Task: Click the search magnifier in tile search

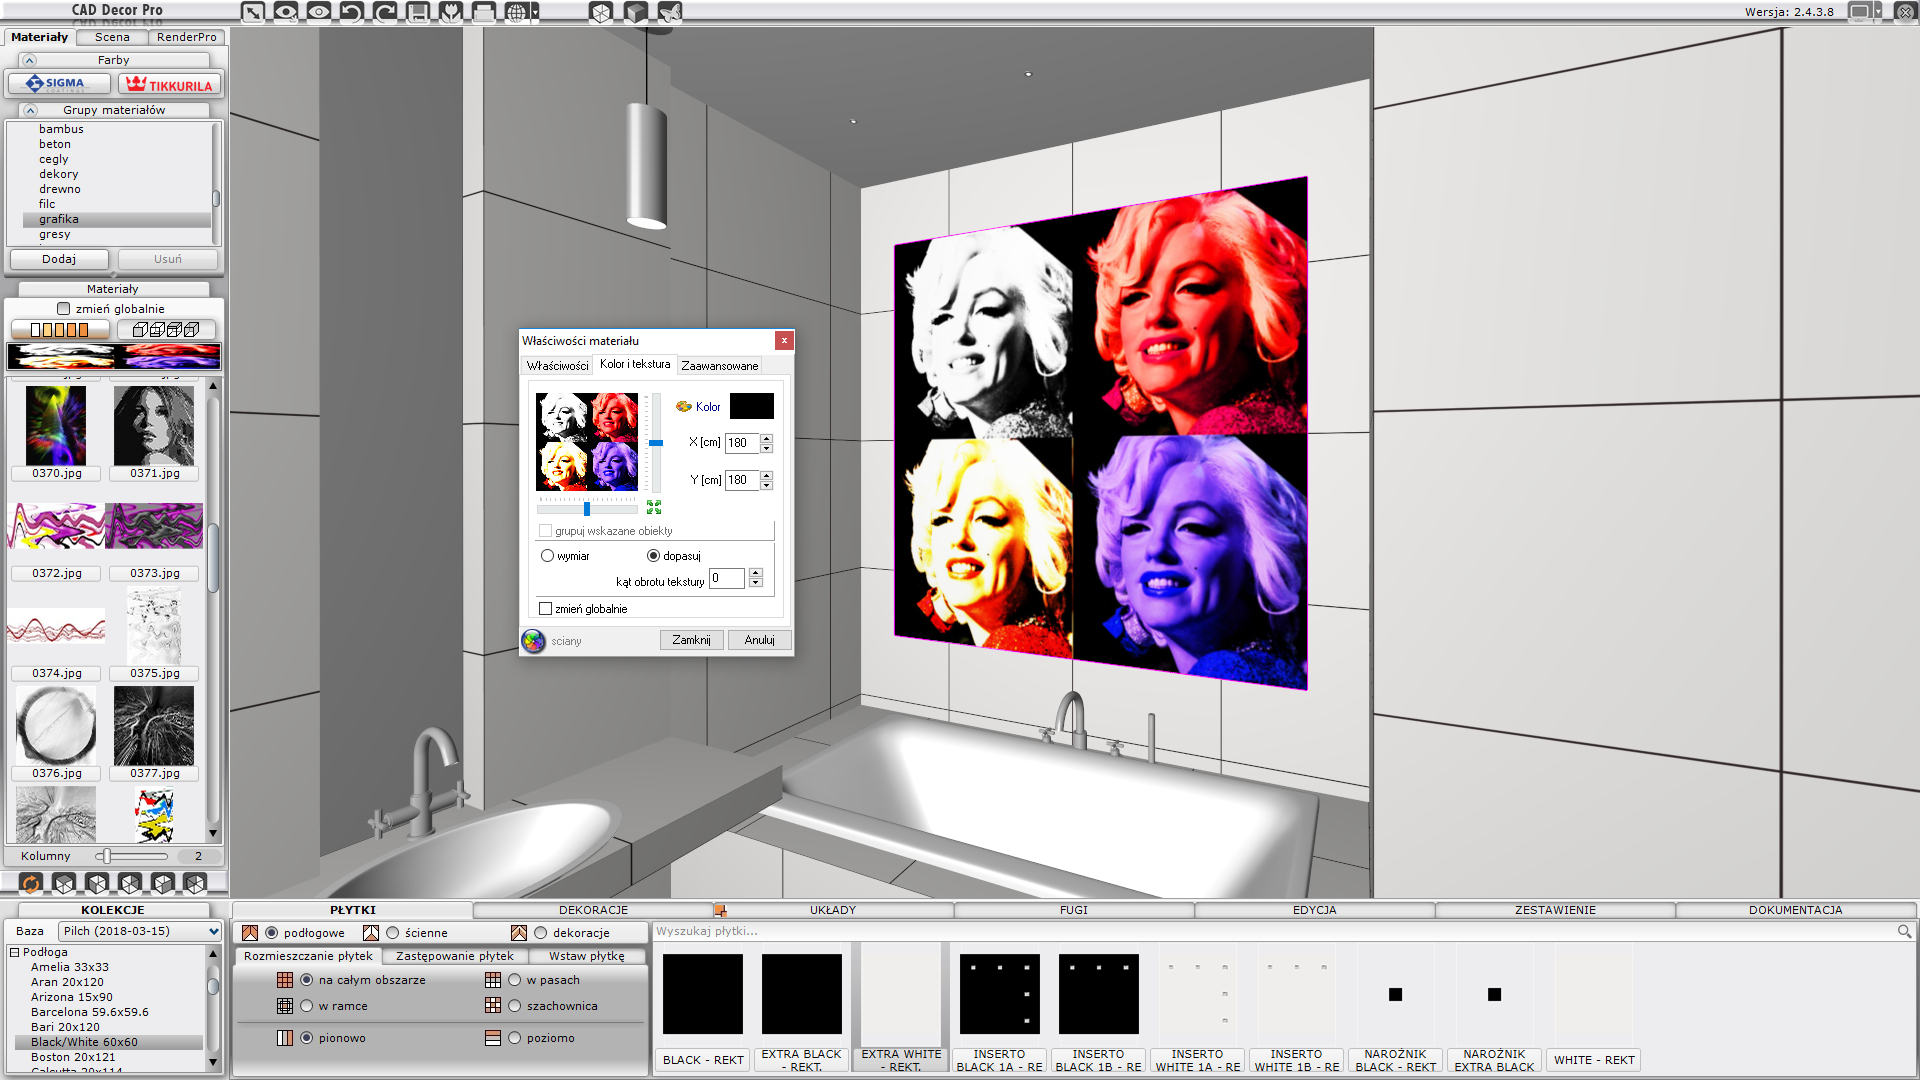Action: [x=1904, y=931]
